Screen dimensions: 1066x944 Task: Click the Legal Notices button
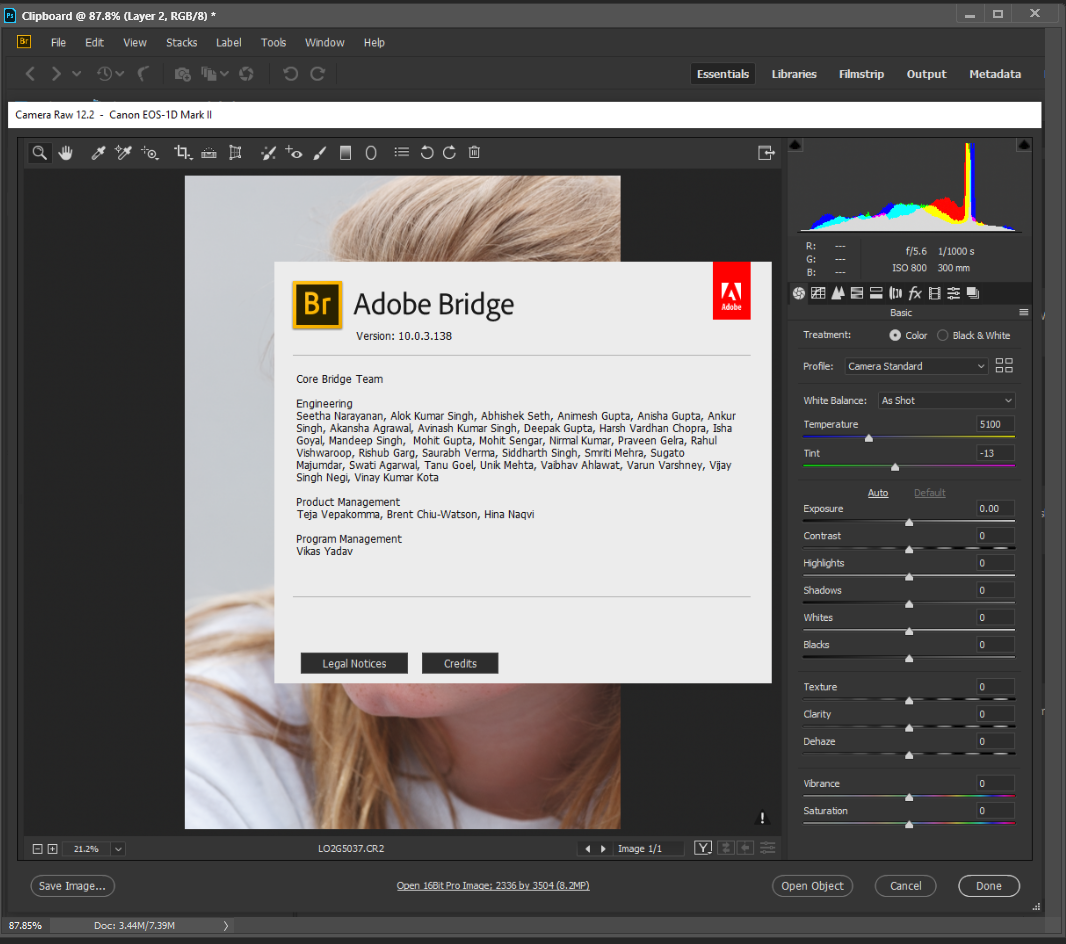click(x=354, y=664)
